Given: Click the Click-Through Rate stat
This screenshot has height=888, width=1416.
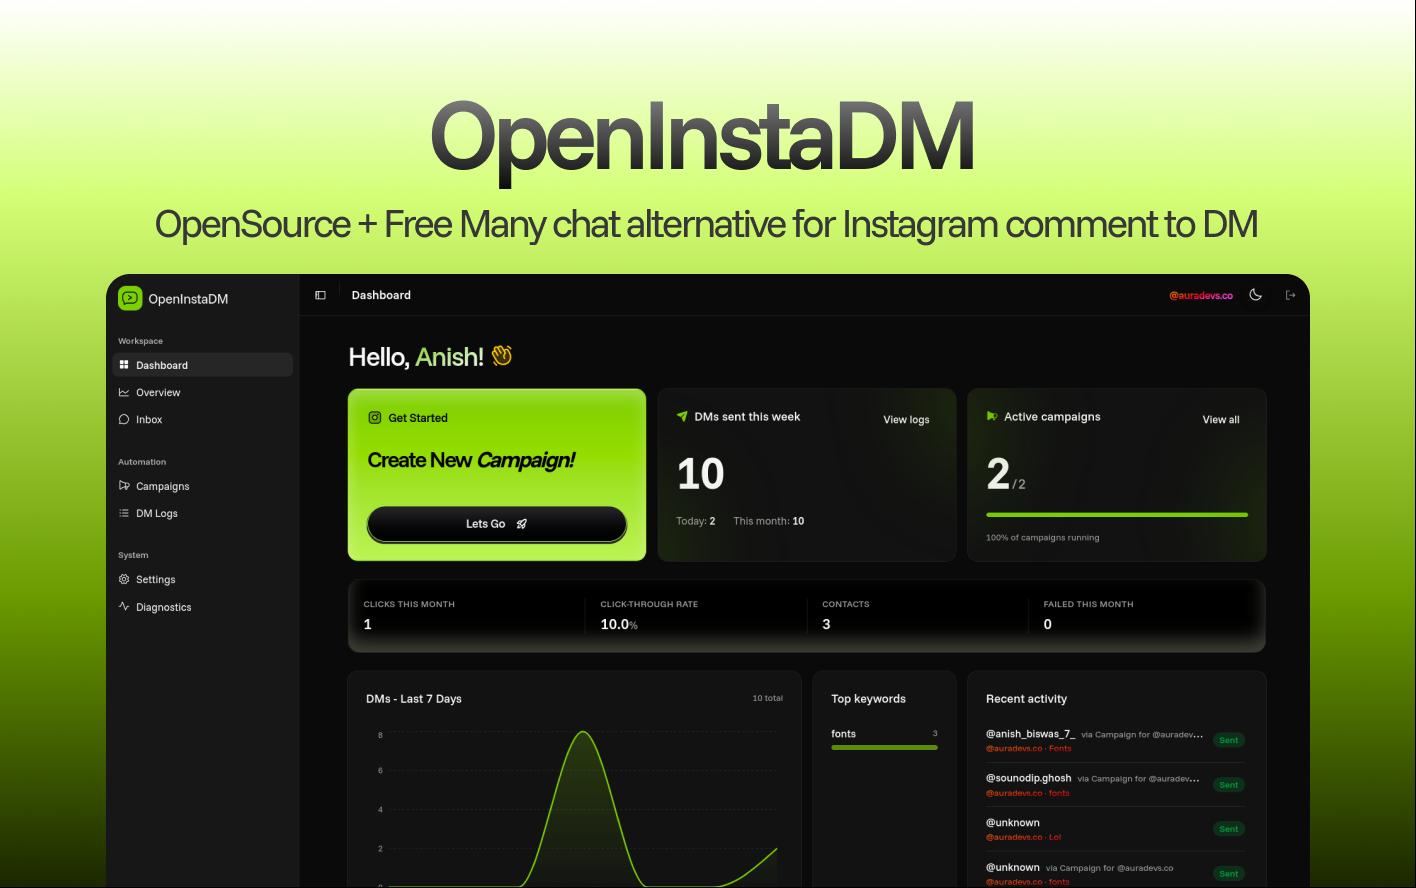Looking at the screenshot, I should 649,615.
